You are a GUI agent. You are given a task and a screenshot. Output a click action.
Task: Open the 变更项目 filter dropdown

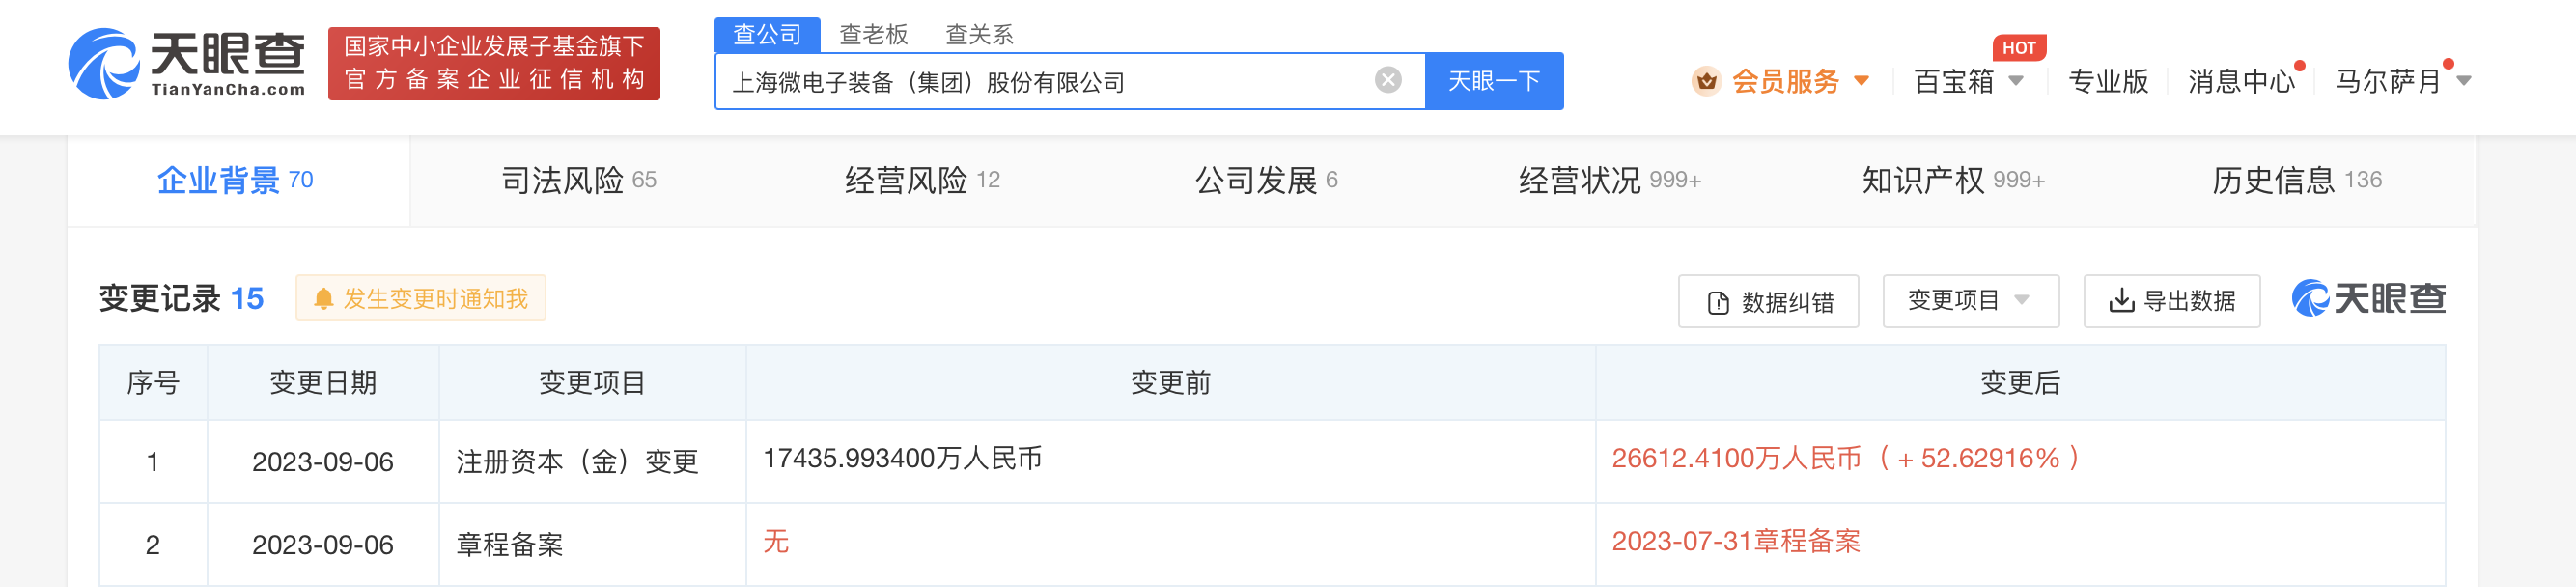(1969, 301)
